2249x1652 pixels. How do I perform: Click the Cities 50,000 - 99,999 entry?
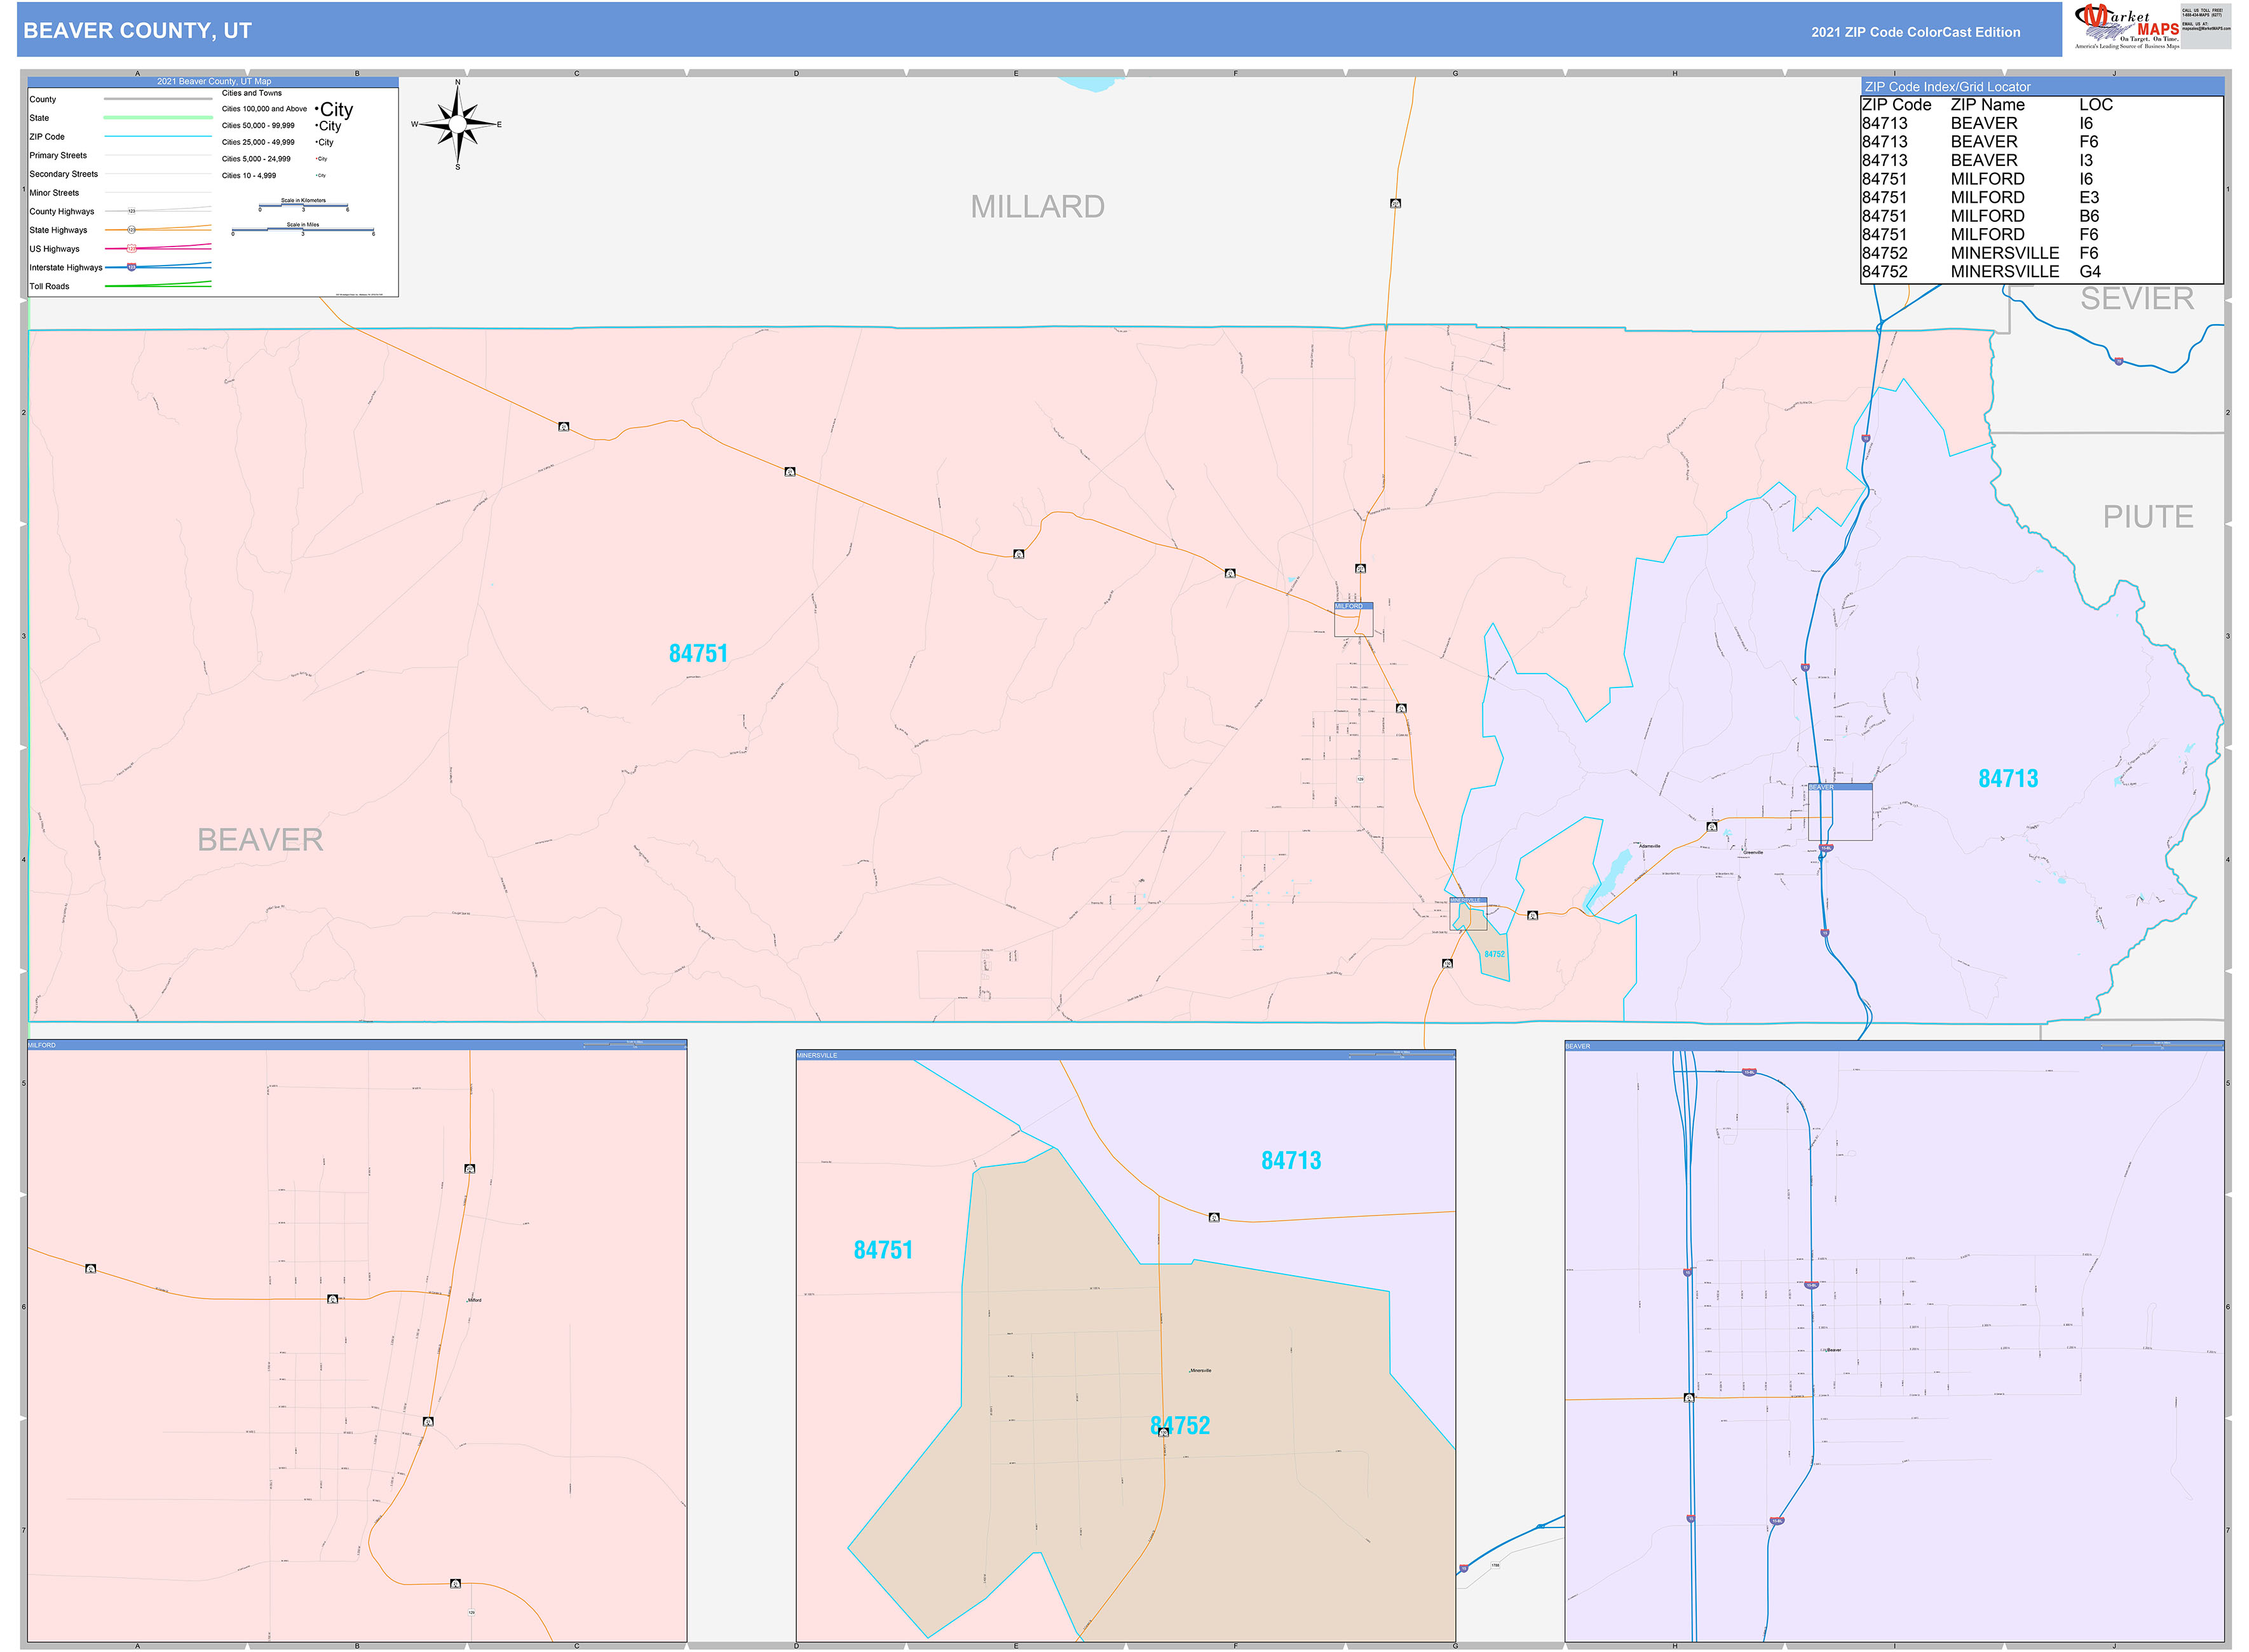coord(258,126)
